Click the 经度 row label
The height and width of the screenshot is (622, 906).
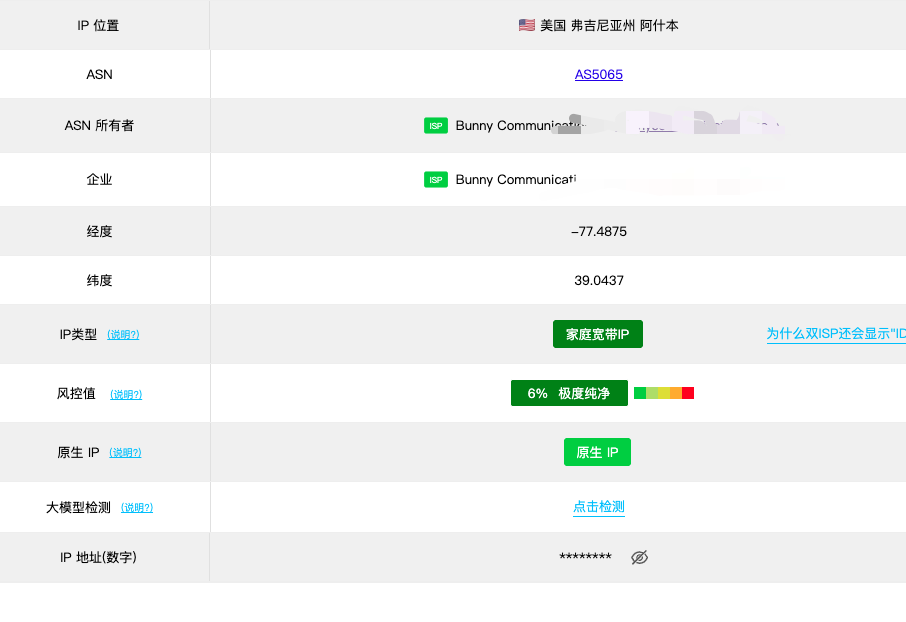[99, 232]
